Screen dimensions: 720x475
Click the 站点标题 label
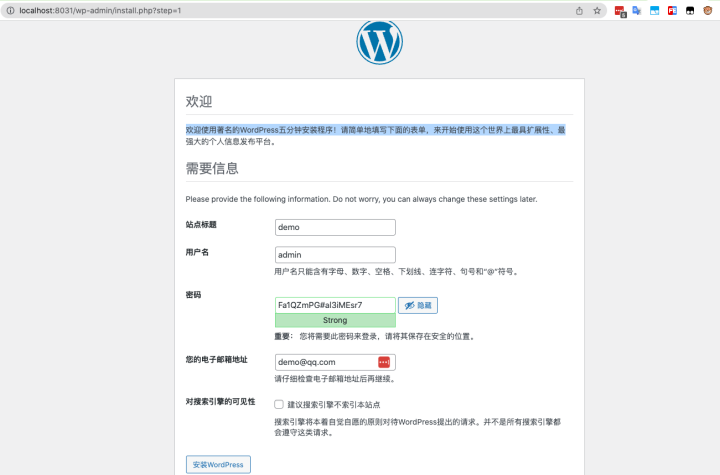tap(201, 225)
